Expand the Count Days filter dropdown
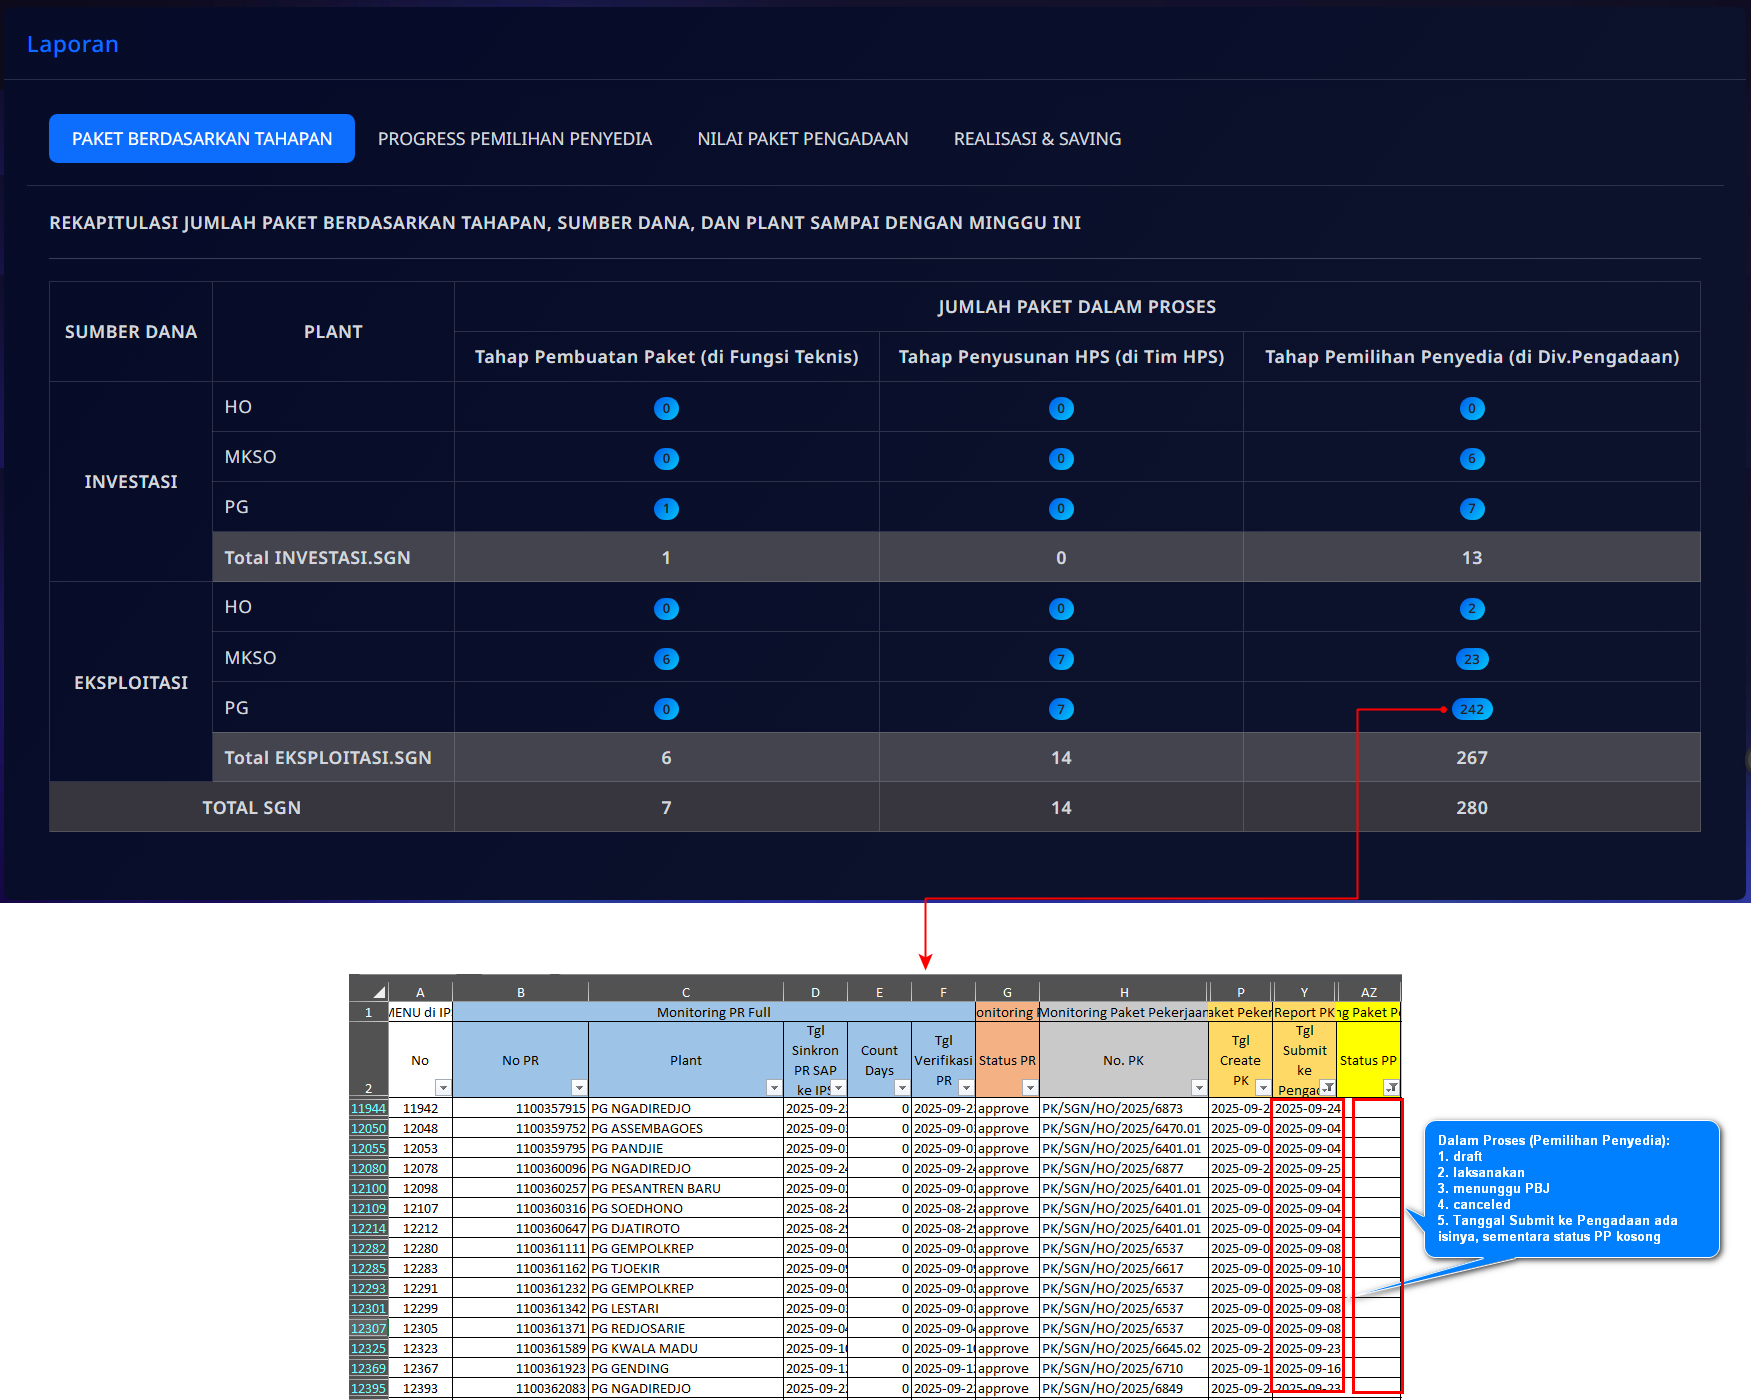Image resolution: width=1751 pixels, height=1400 pixels. [901, 1088]
